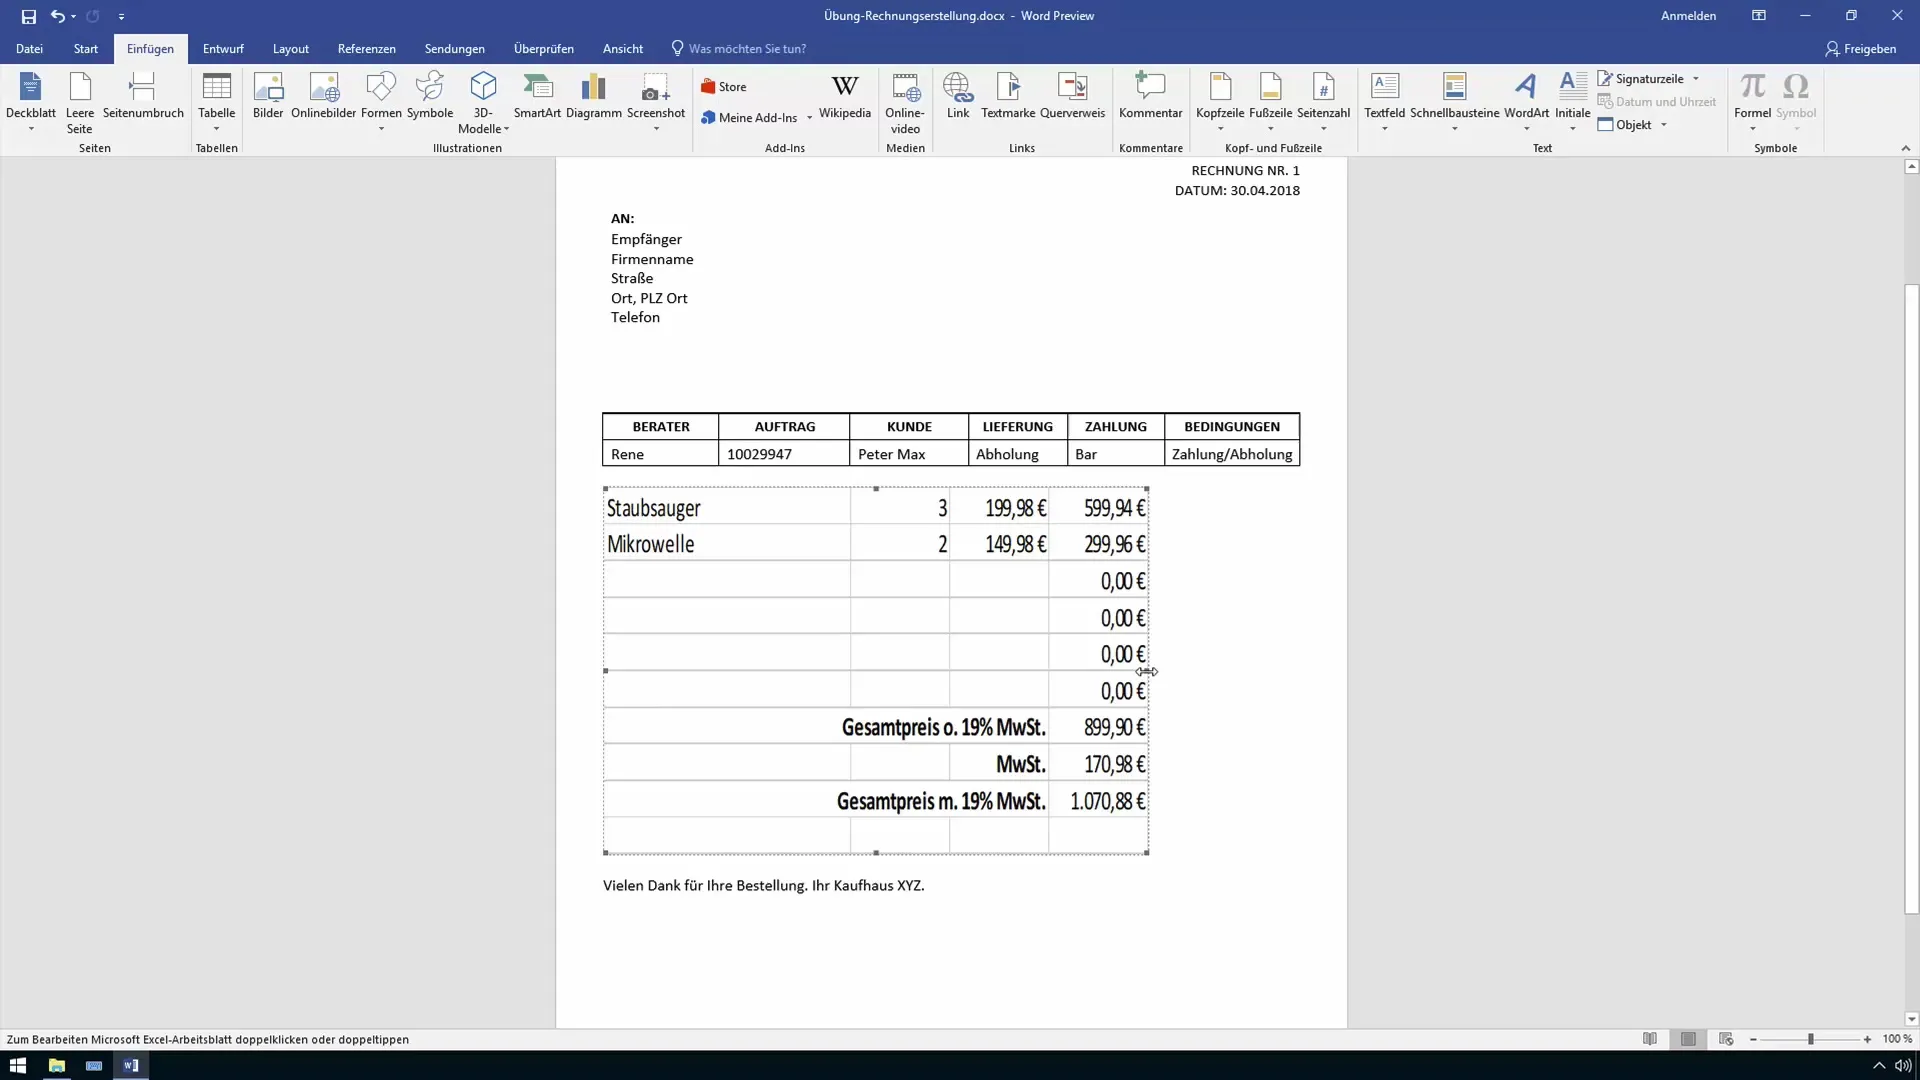This screenshot has height=1080, width=1920.
Task: Open the Sendungen tab
Action: [454, 48]
